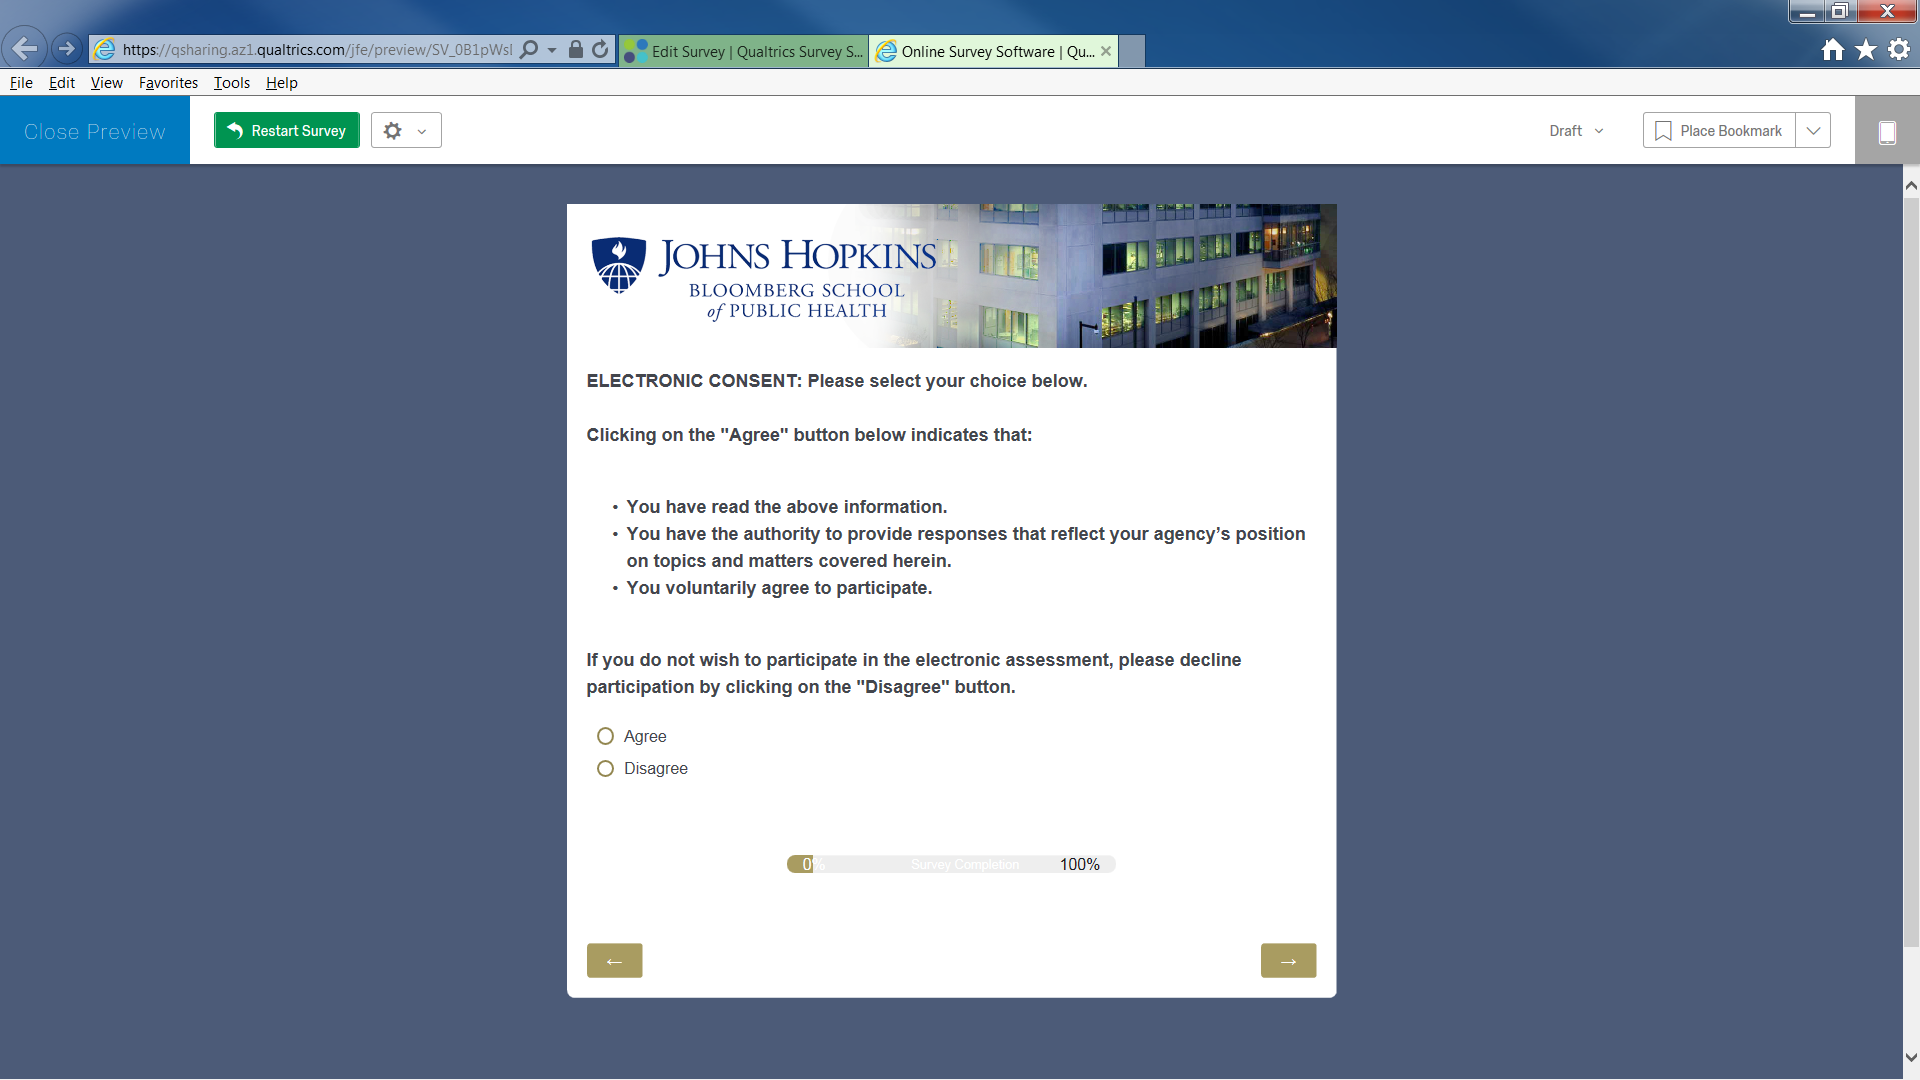Expand the preview settings gear dropdown
The image size is (1920, 1080).
coord(406,130)
